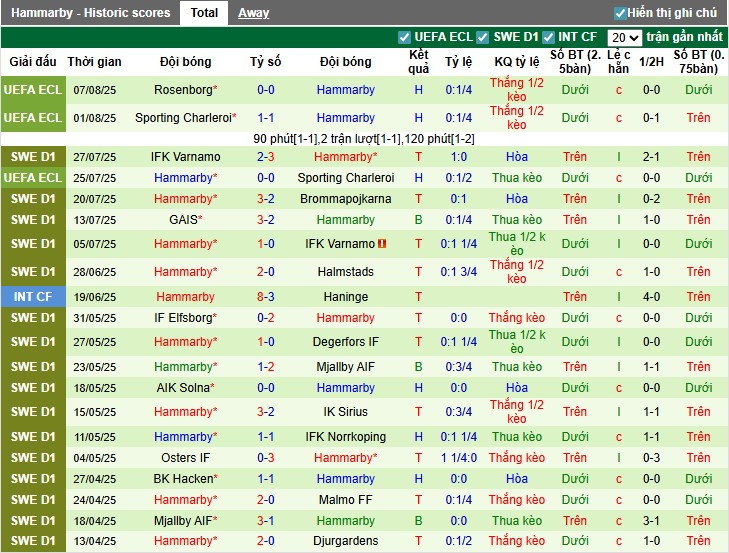Click the 1-2 score against Mjallby AIF on 23/05/25
This screenshot has width=729, height=553.
[x=265, y=366]
